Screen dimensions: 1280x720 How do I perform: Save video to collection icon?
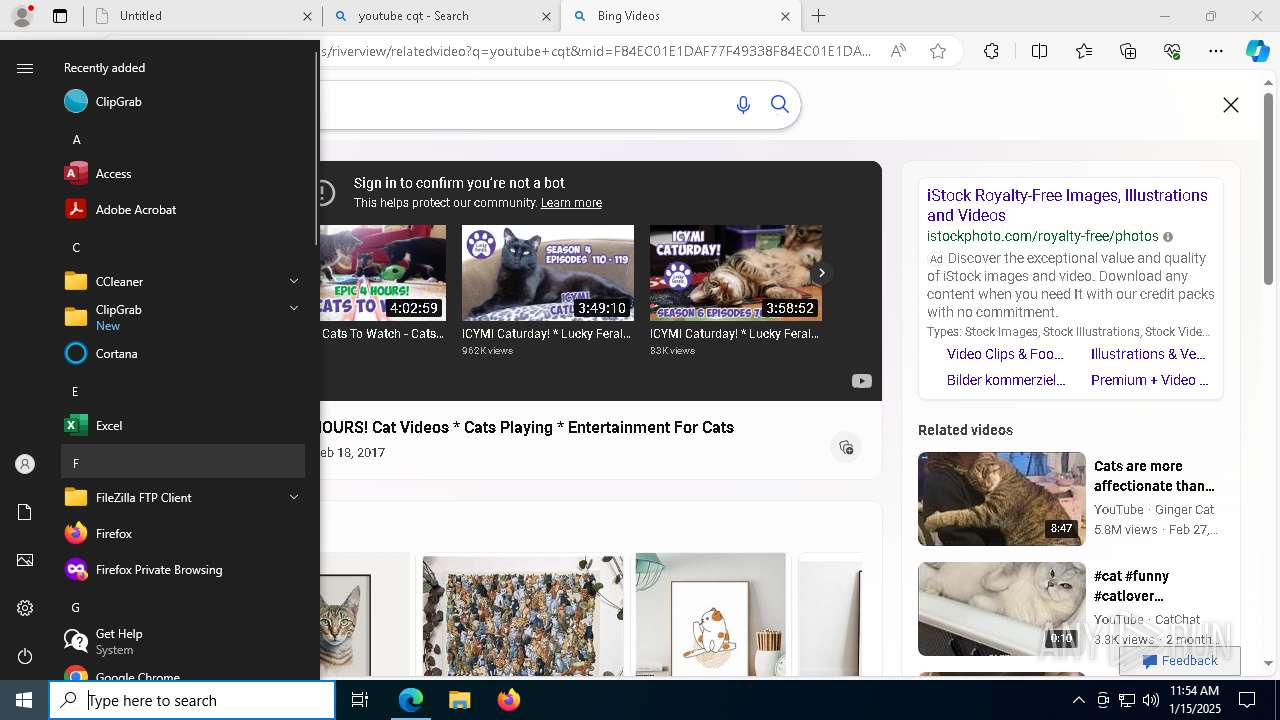846,447
